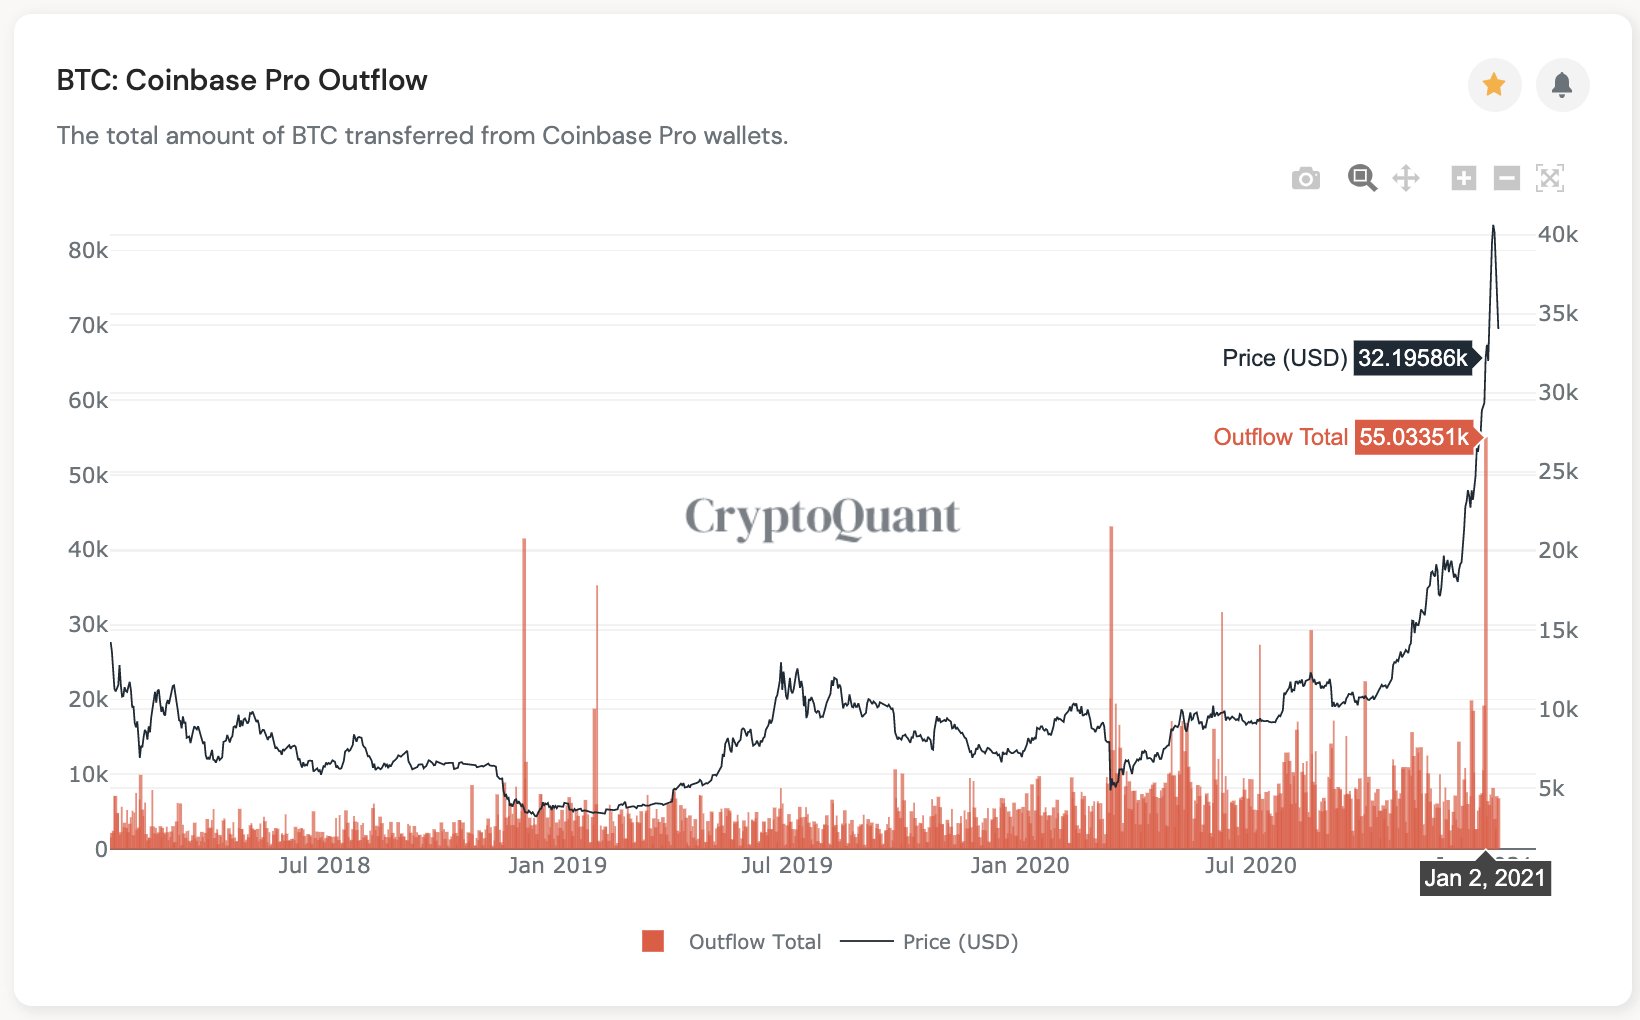Click the red Outflow Total legend swatch
Viewport: 1640px width, 1020px height.
click(653, 941)
